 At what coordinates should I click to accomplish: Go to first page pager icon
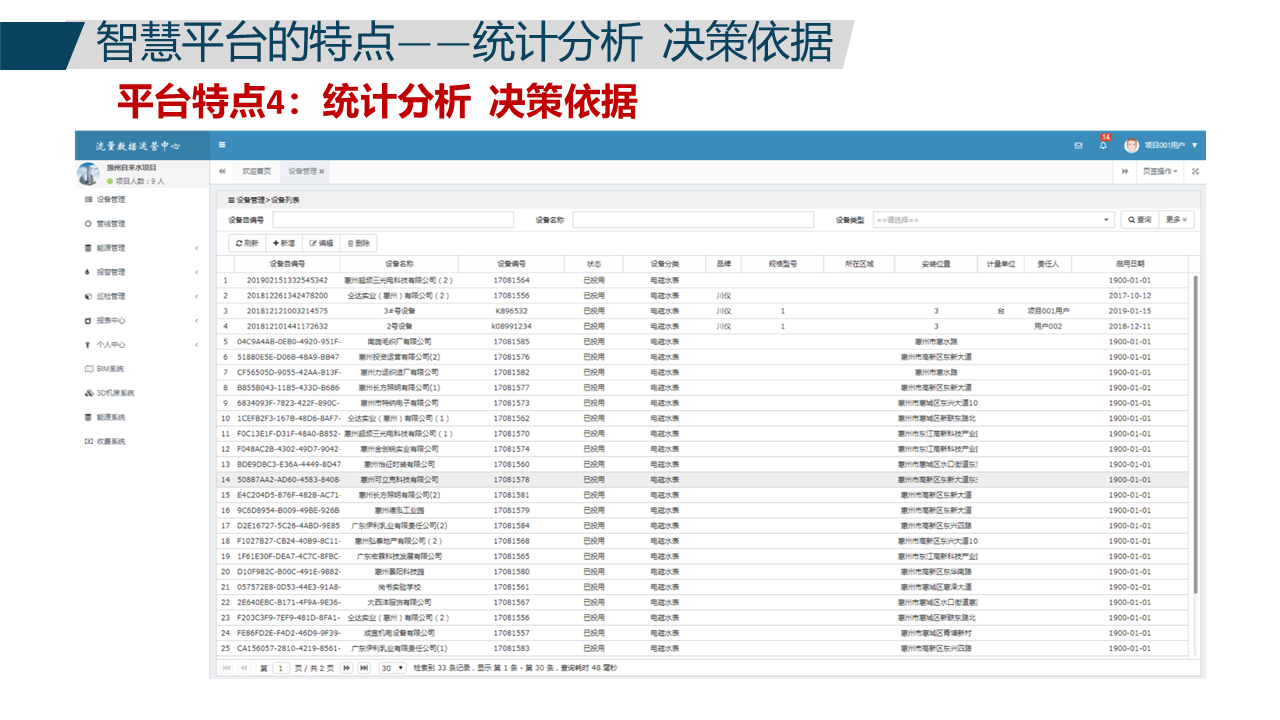226,667
